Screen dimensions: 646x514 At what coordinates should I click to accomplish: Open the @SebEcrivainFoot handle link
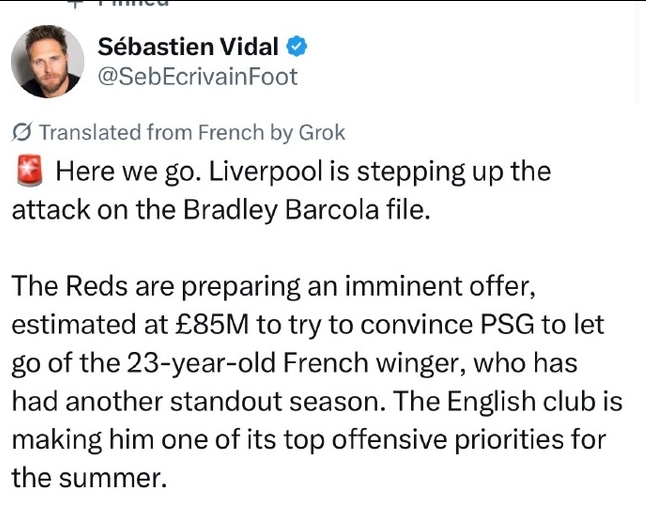[x=197, y=77]
